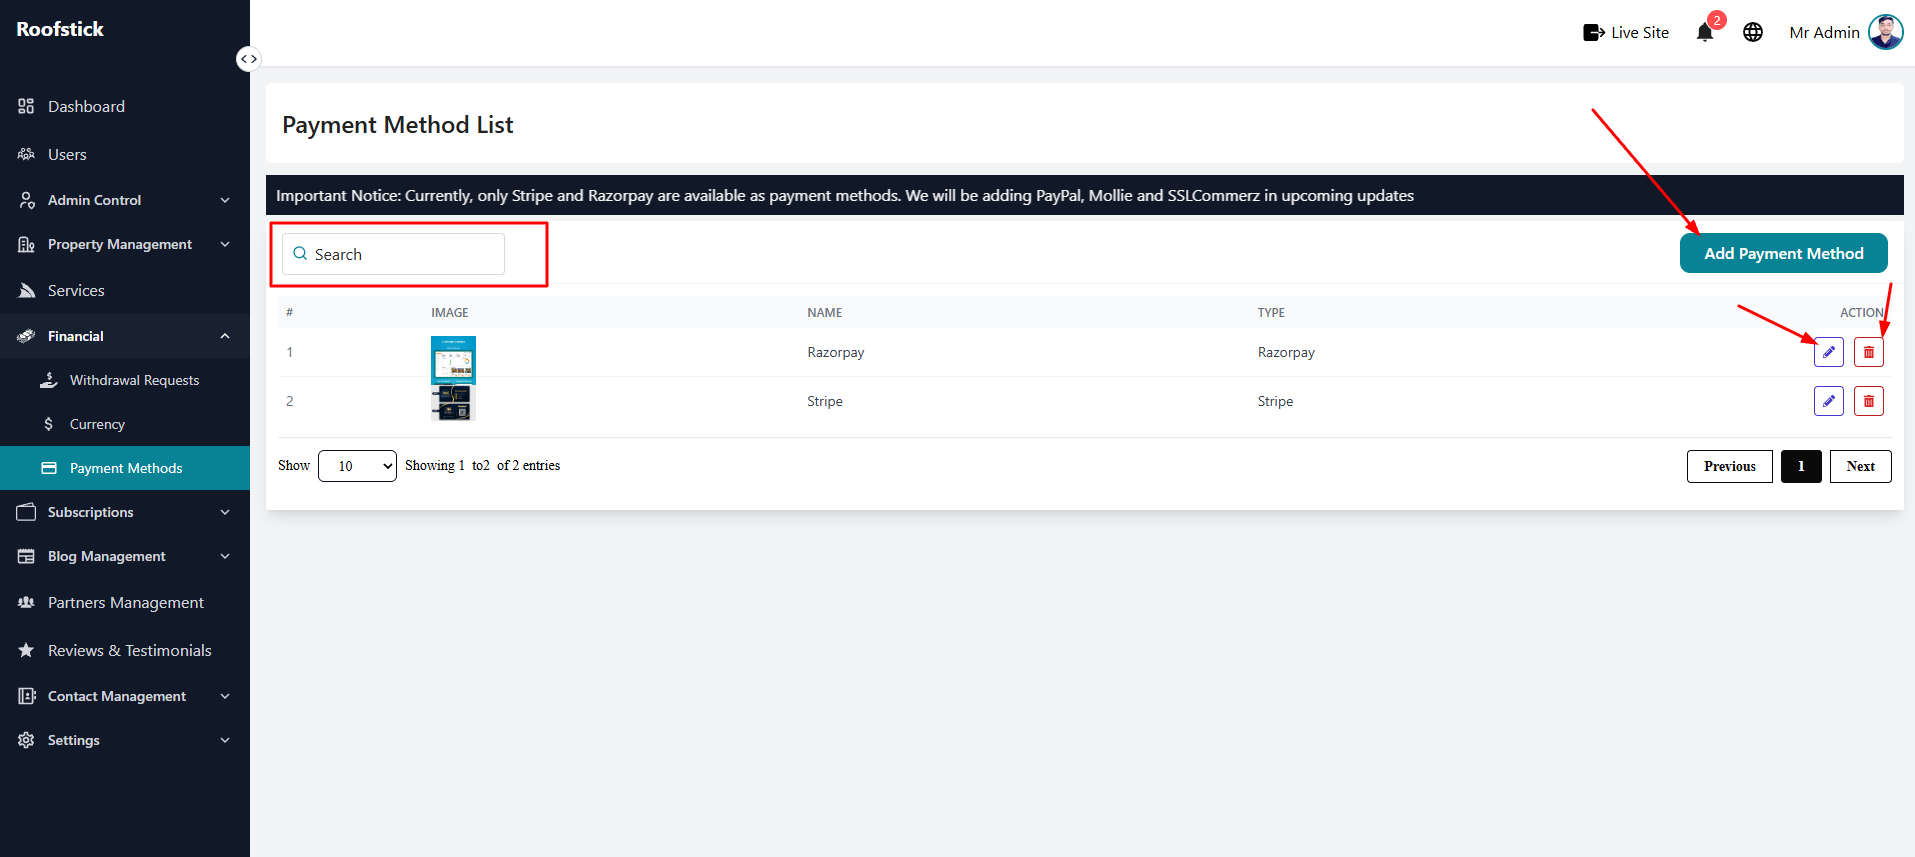Expand the Contact Management chevron
This screenshot has width=1915, height=857.
[x=225, y=696]
